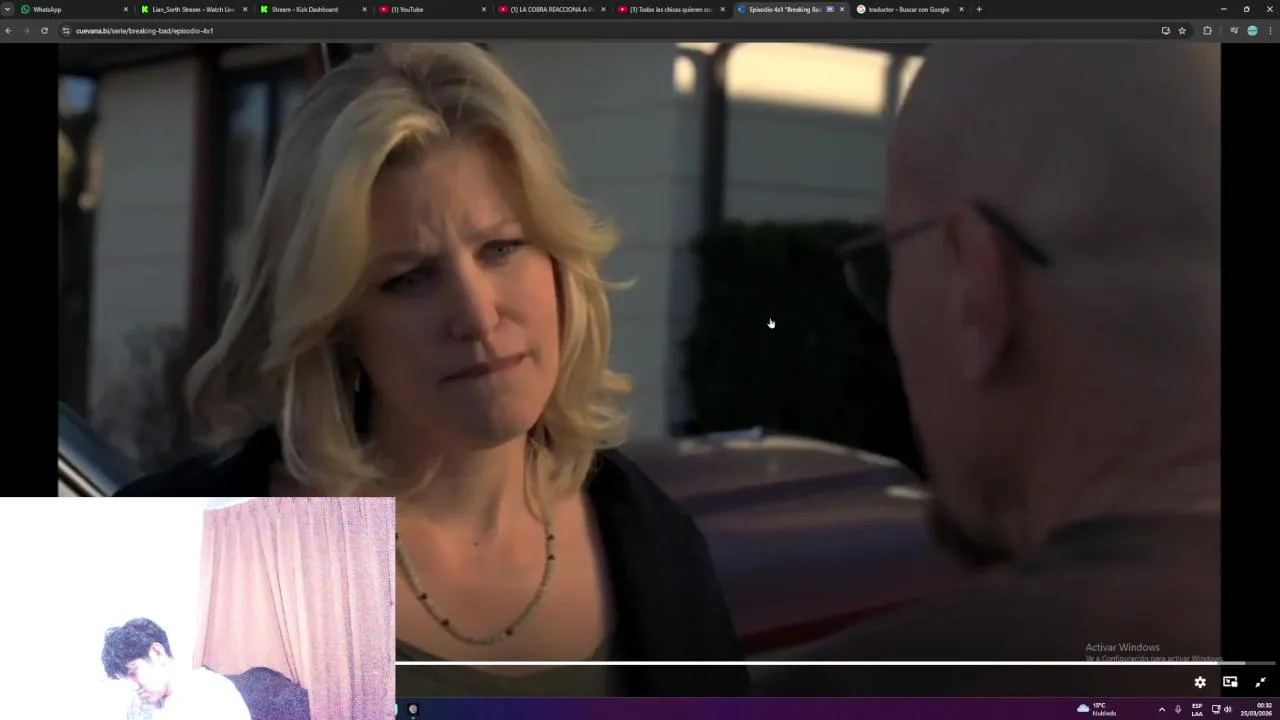
Task: Open the video player settings gear
Action: [1200, 682]
